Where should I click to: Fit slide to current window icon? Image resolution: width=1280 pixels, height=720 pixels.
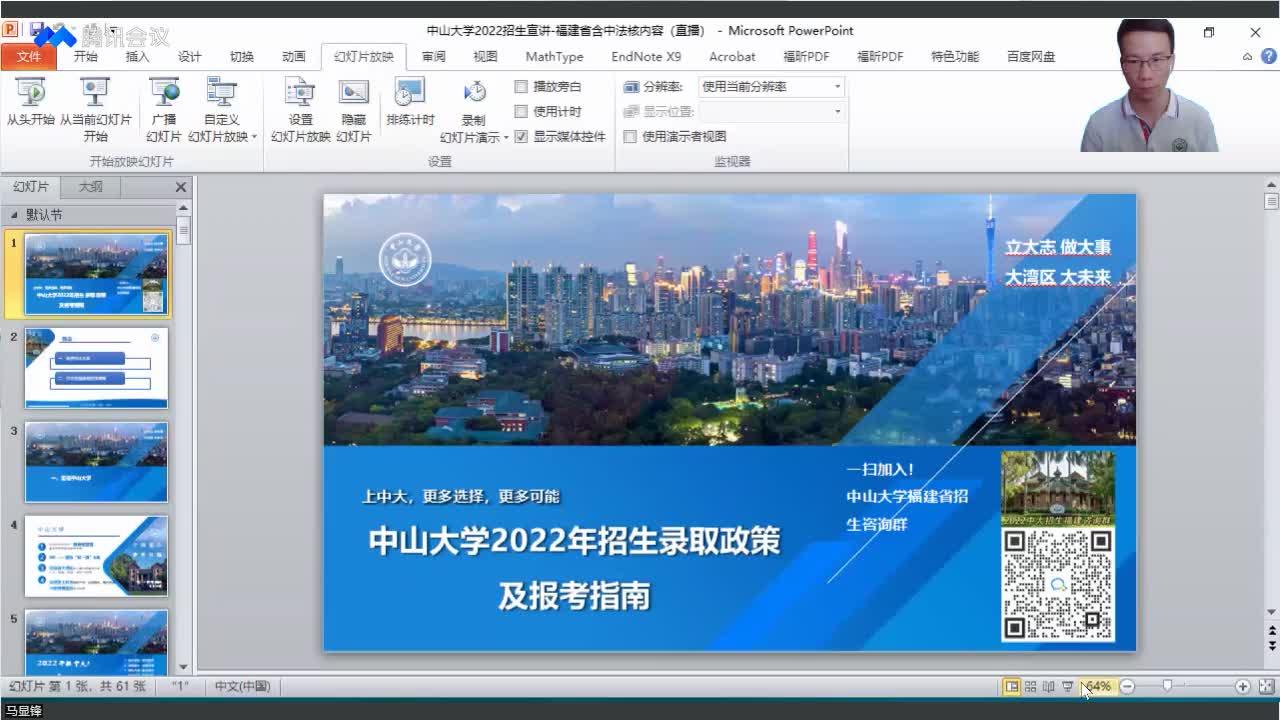[x=1266, y=687]
